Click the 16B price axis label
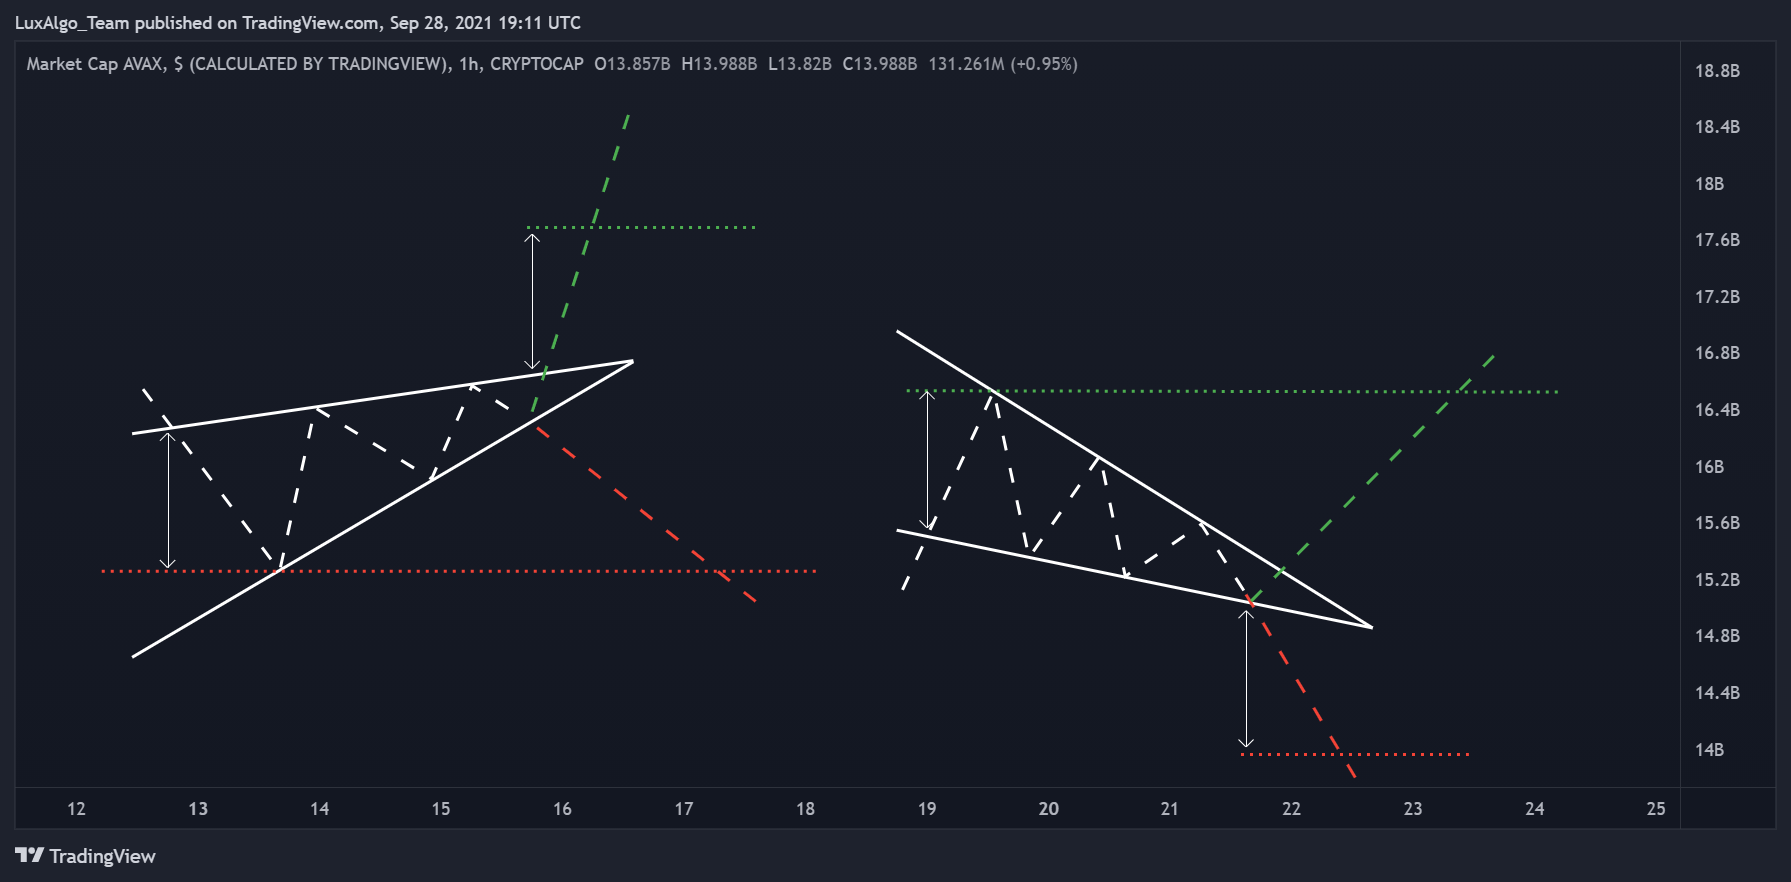 (x=1709, y=467)
